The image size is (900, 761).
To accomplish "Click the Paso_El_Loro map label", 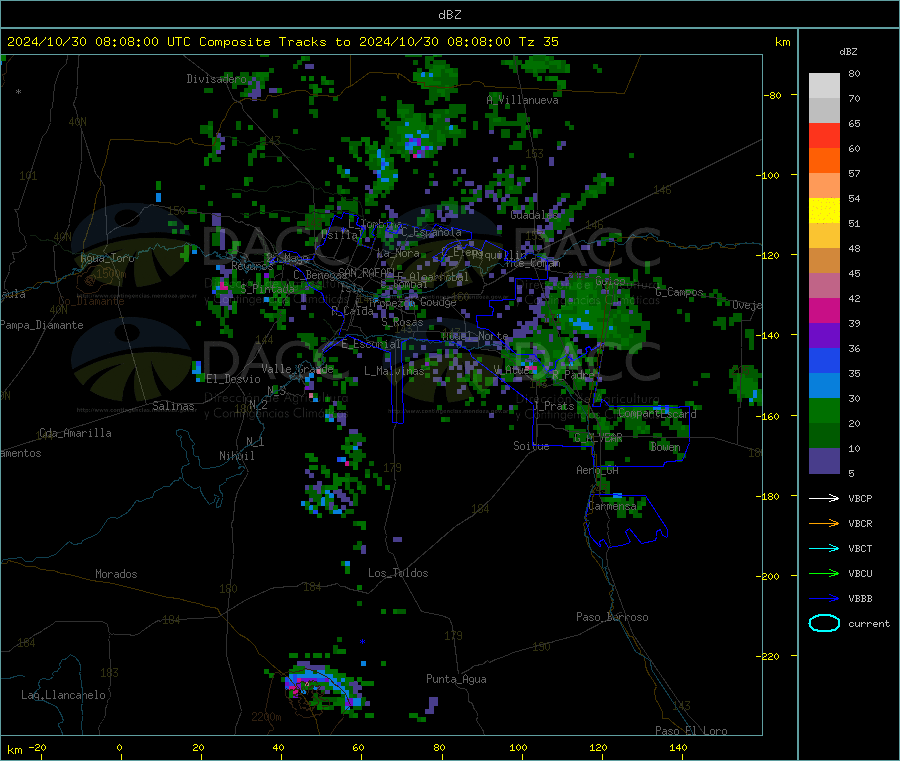I will coord(691,731).
